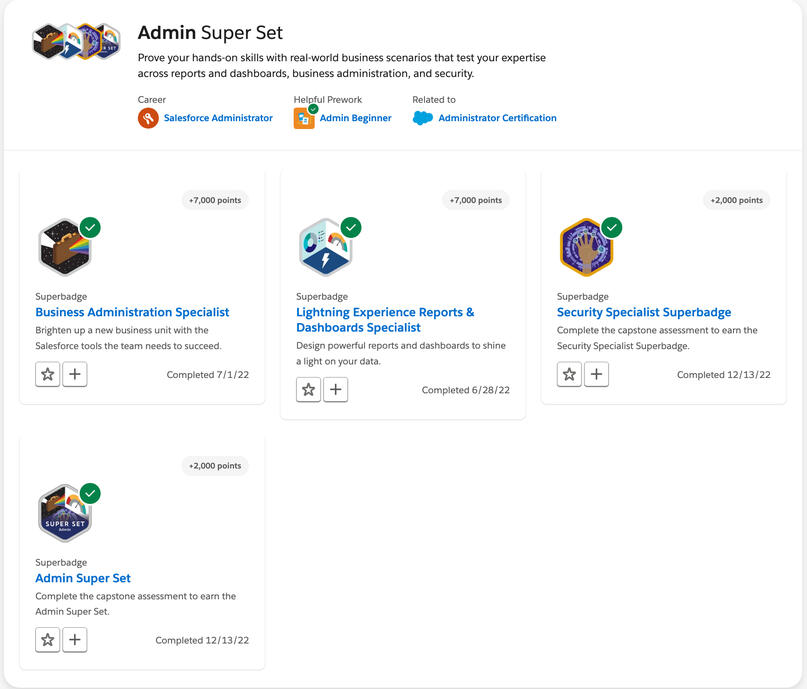Toggle favorite star on Business Administration Specialist
This screenshot has height=689, width=807.
pyautogui.click(x=47, y=374)
